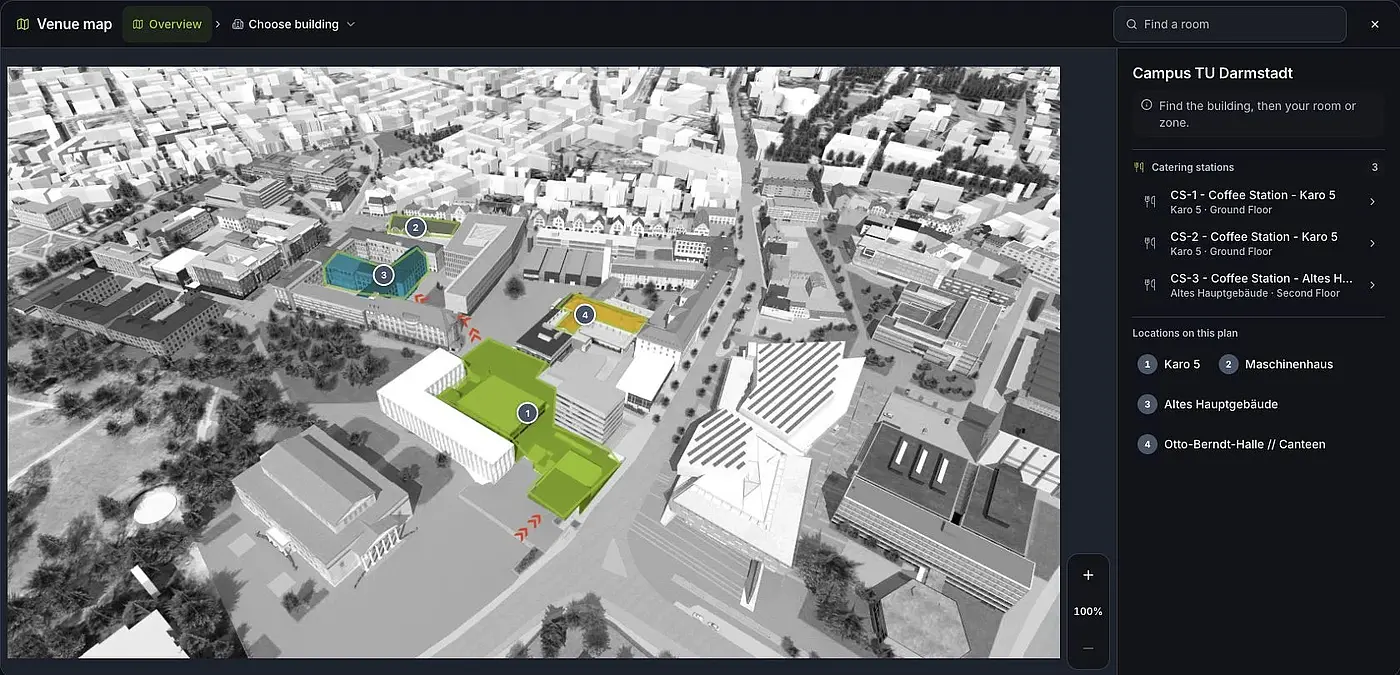Screen dimensions: 1400x675
Task: Click the Catering stations header icon
Action: tap(1138, 167)
